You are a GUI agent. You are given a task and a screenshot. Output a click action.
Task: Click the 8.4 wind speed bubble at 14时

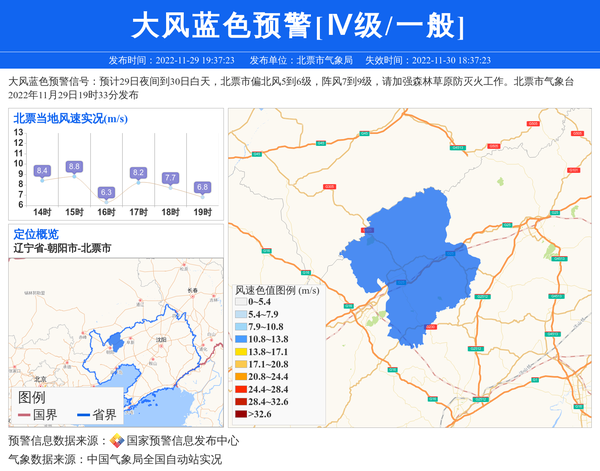42,171
